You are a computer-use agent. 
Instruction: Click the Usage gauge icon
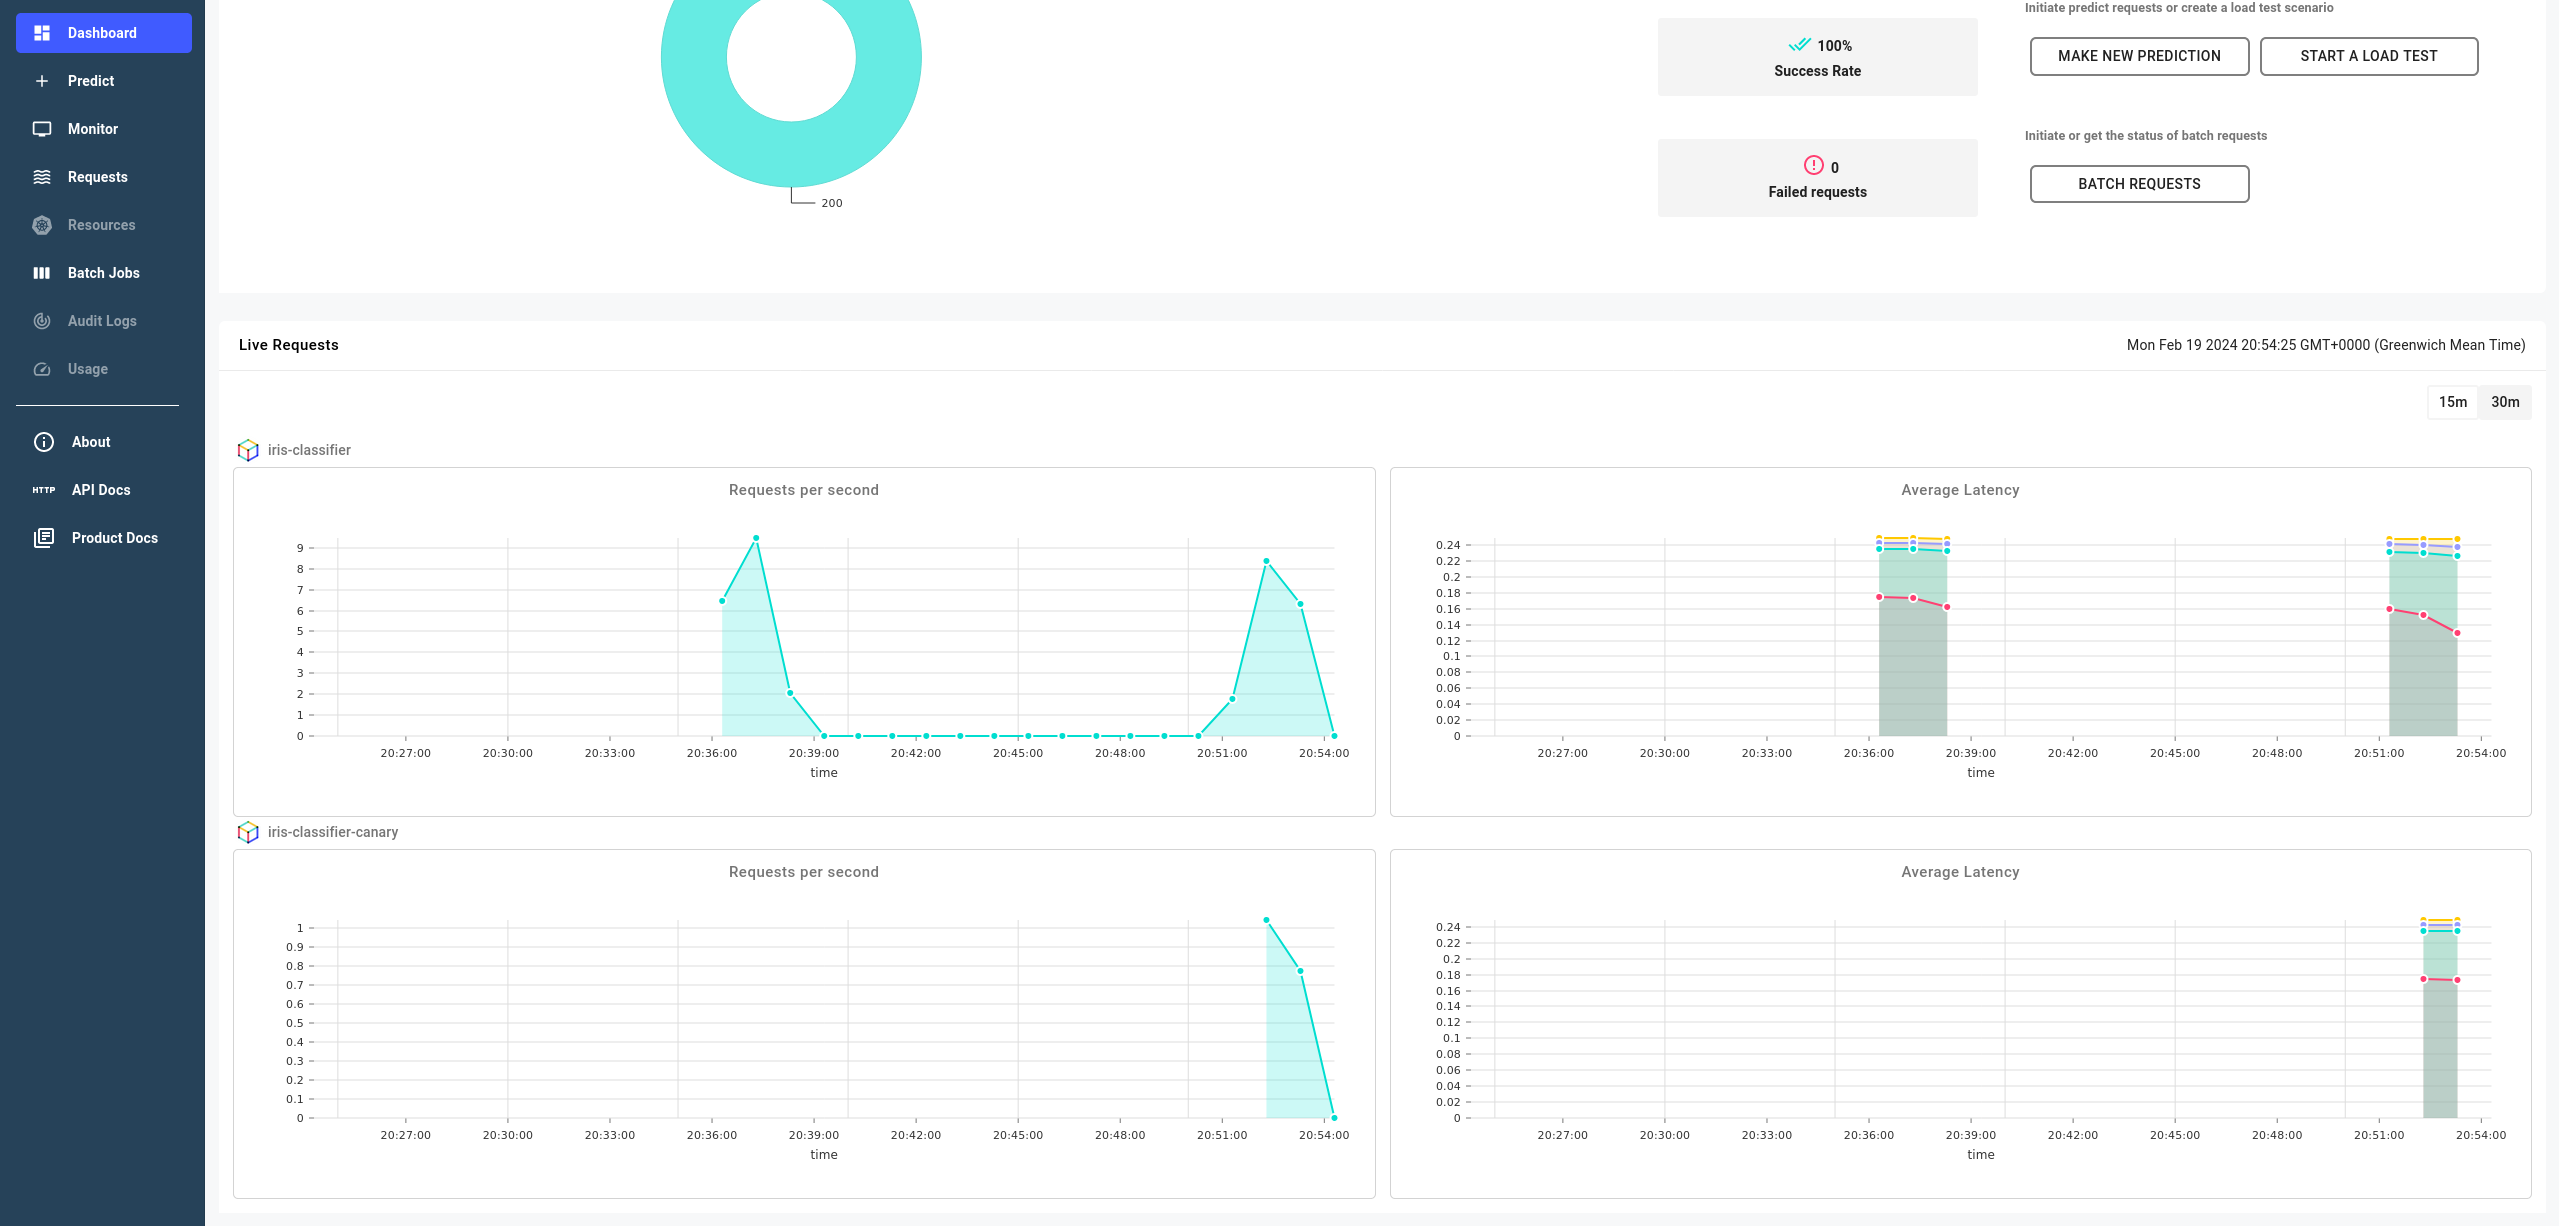[42, 369]
